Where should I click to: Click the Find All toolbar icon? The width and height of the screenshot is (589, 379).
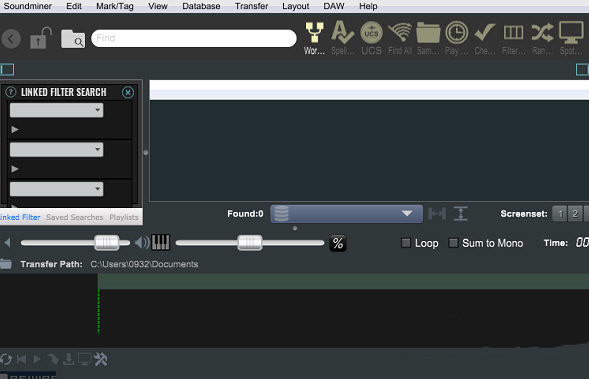(x=400, y=38)
